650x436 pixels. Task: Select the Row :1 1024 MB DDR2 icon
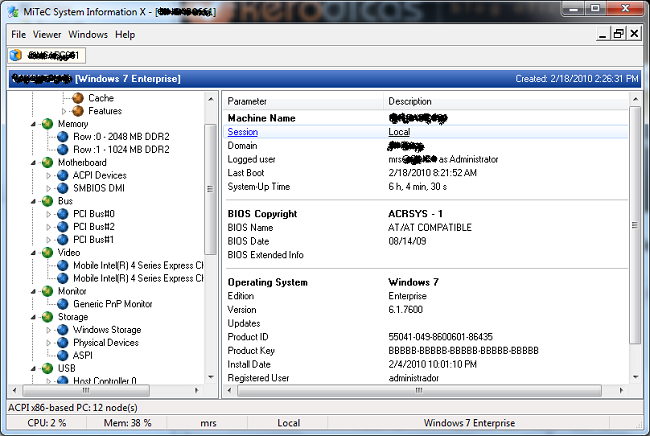tap(63, 150)
